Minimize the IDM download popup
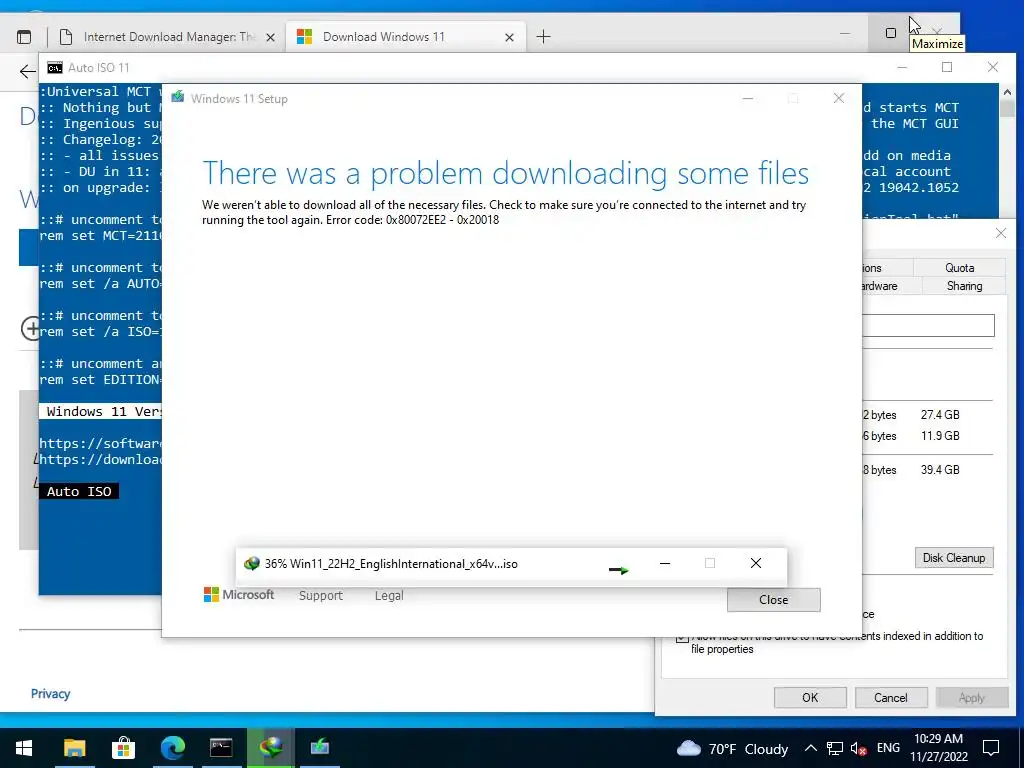The image size is (1024, 768). click(665, 563)
